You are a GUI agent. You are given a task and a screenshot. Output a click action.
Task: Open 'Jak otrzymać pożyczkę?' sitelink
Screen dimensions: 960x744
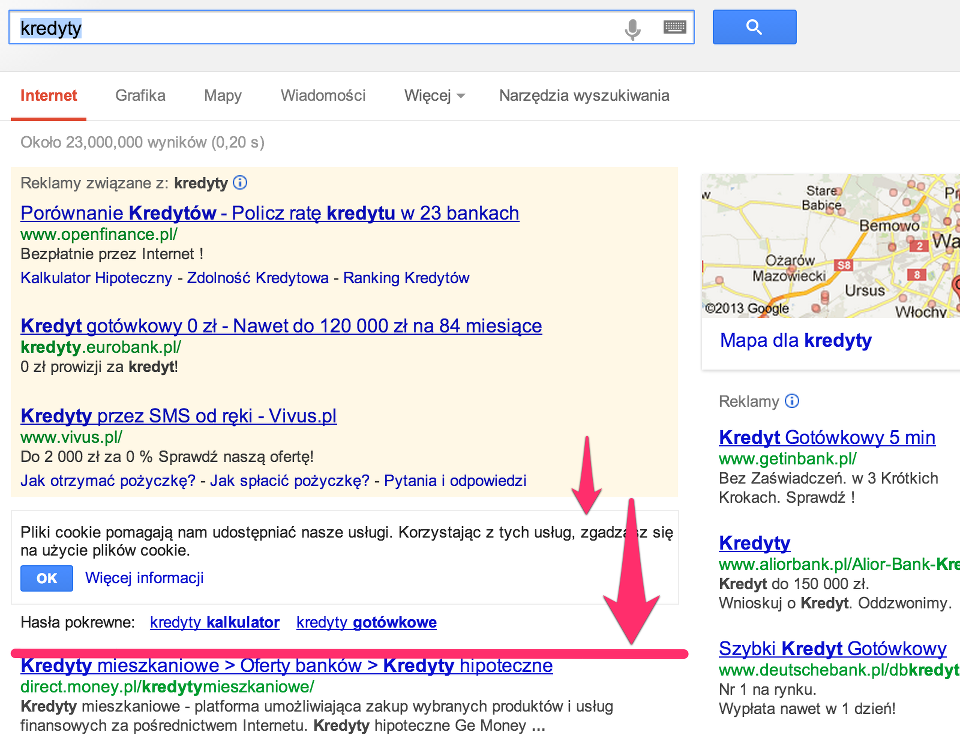(x=108, y=481)
